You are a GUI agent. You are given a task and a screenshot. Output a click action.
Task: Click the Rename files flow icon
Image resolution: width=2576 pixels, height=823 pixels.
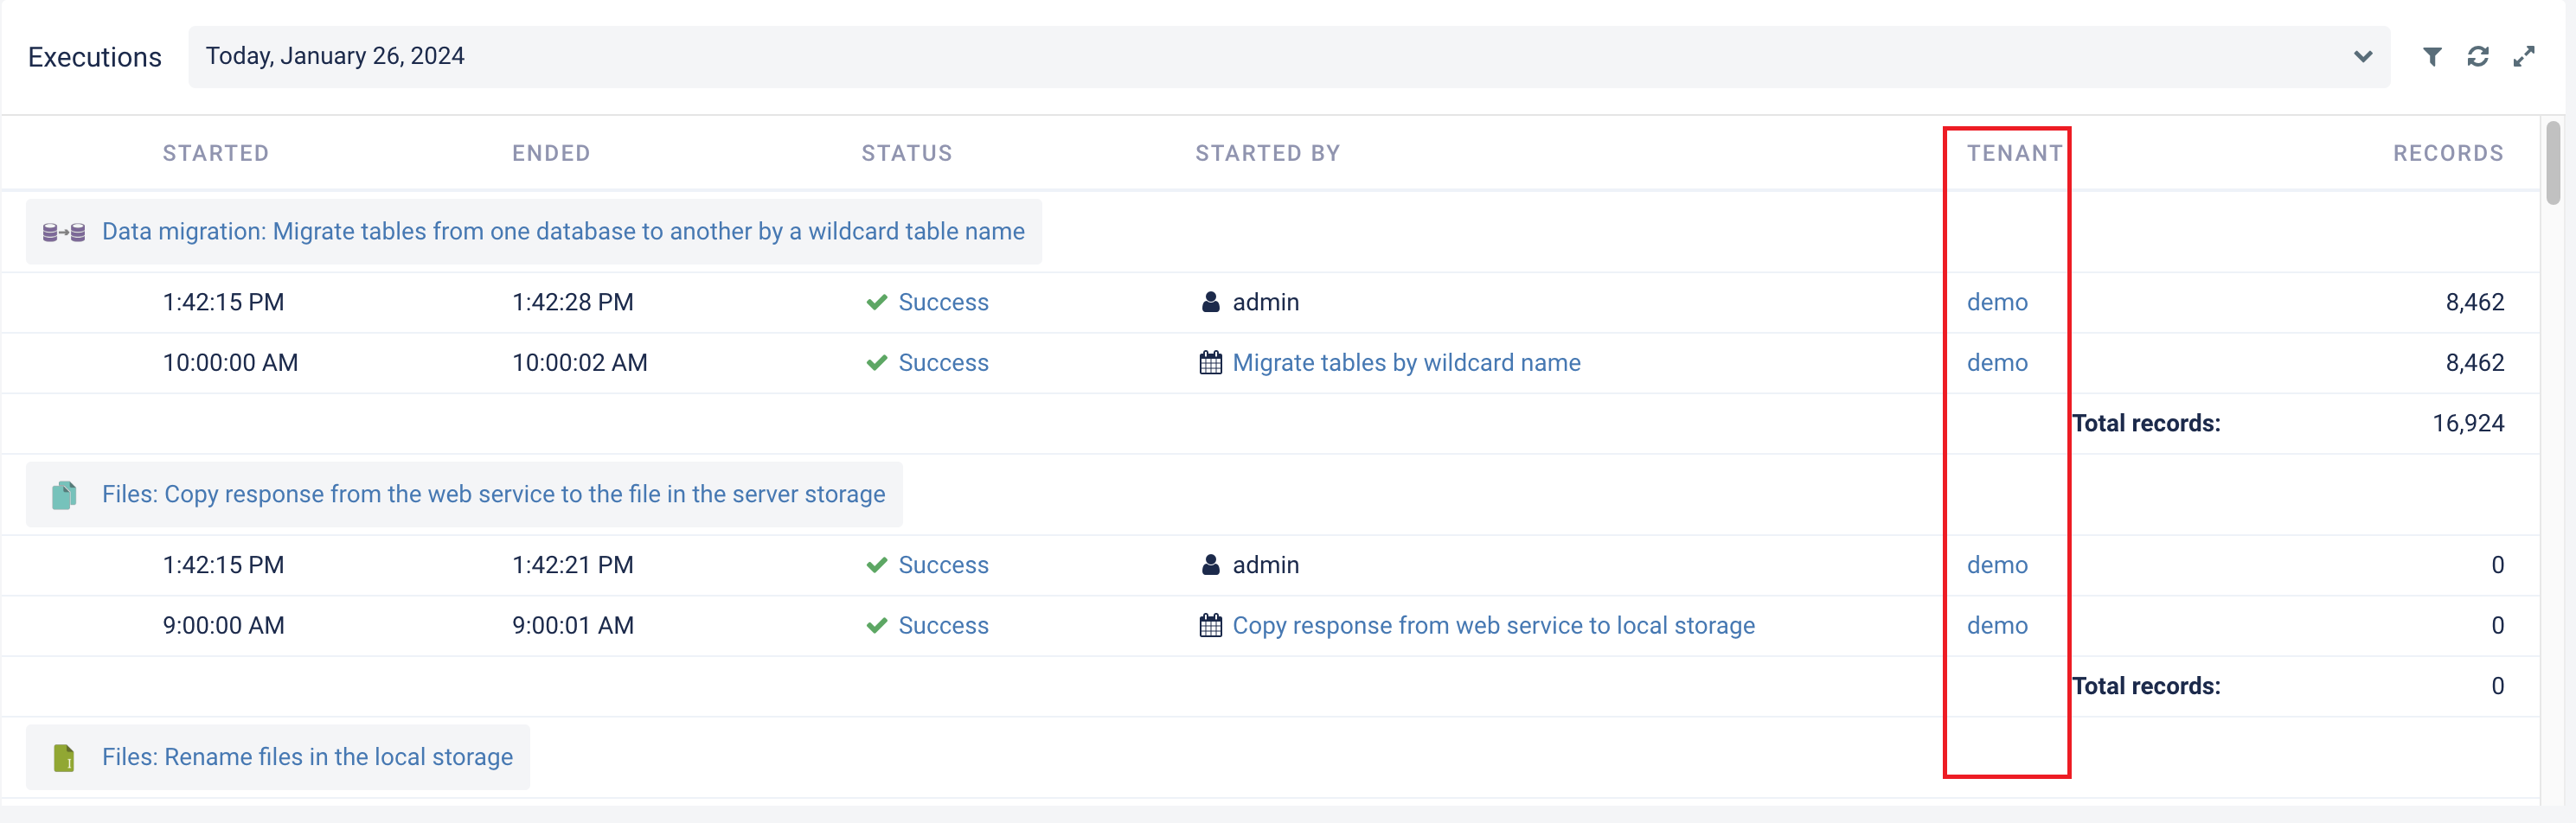point(64,758)
